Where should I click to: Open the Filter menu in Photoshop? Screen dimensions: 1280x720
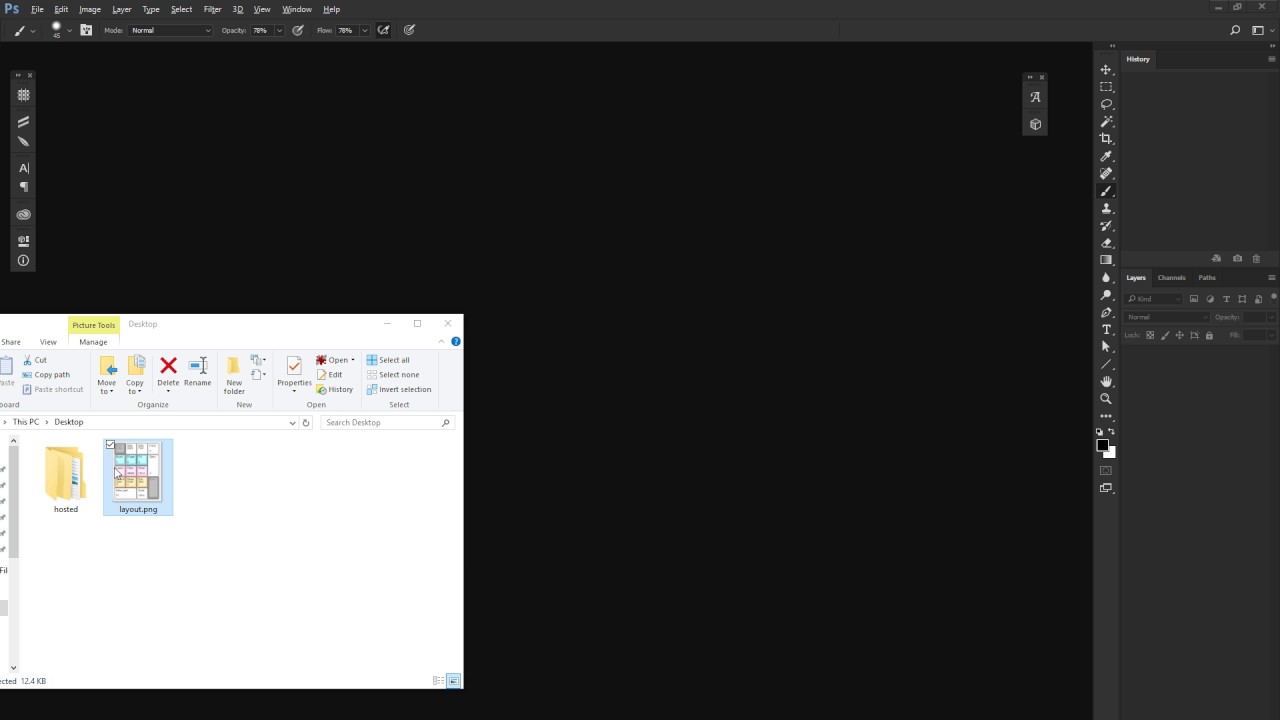tap(212, 9)
